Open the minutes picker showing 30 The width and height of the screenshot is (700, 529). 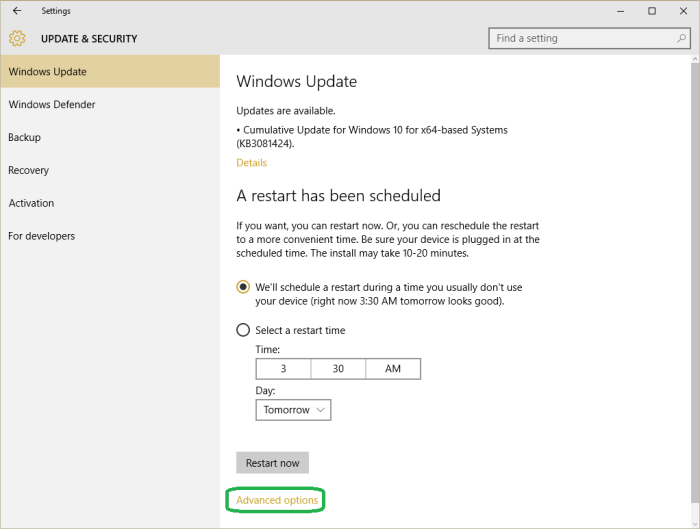pyautogui.click(x=338, y=369)
